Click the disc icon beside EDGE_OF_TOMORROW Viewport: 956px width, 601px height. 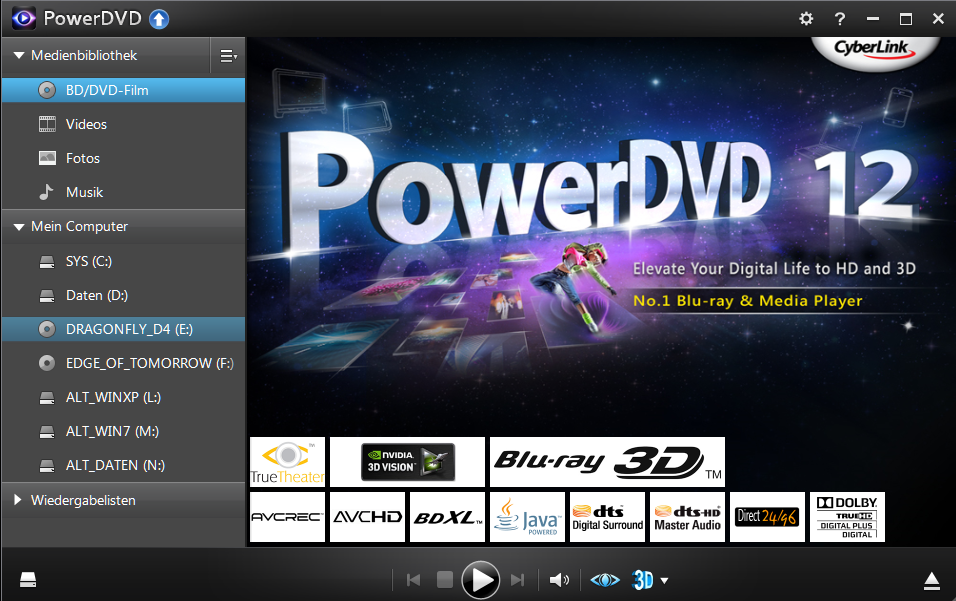(47, 363)
